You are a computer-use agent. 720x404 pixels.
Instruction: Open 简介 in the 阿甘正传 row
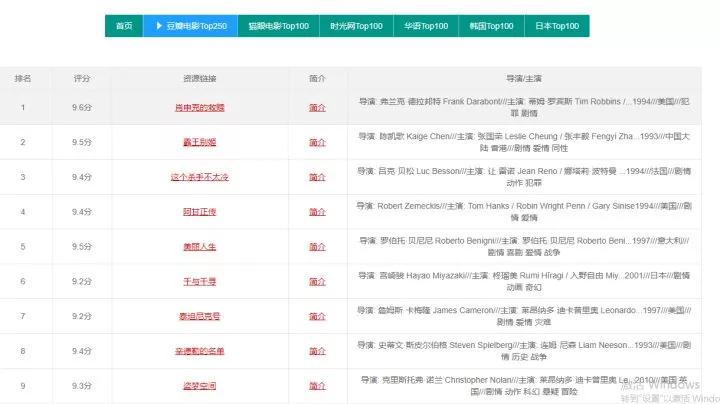(x=317, y=212)
